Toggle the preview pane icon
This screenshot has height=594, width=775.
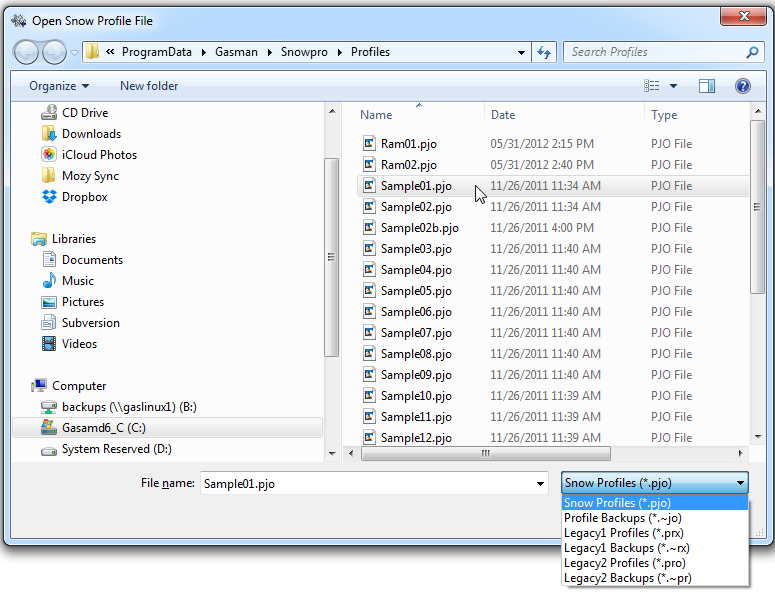tap(707, 87)
